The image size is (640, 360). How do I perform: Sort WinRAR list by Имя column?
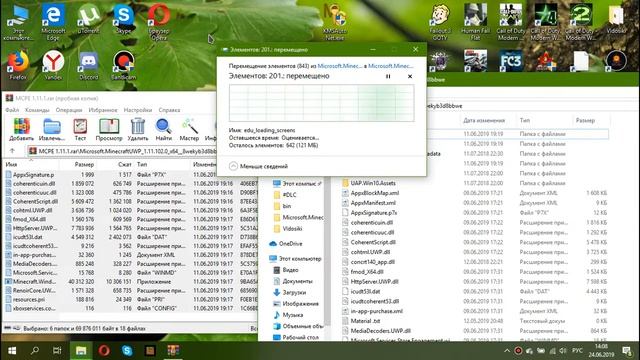pyautogui.click(x=11, y=164)
